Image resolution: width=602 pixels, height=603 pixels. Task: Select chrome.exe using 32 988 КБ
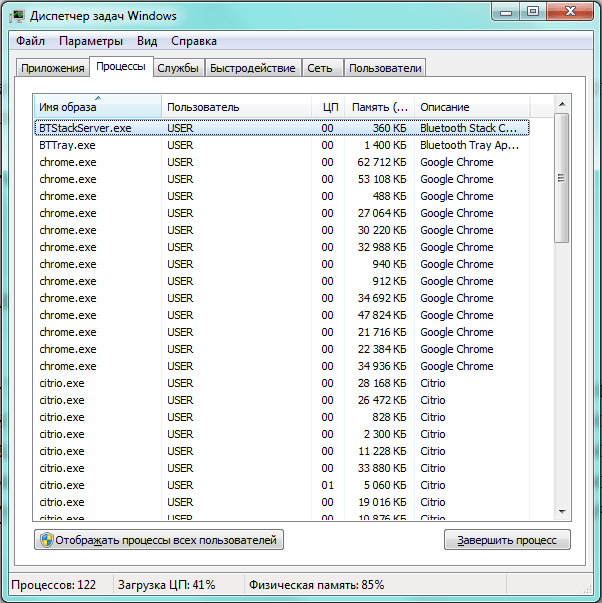(282, 247)
